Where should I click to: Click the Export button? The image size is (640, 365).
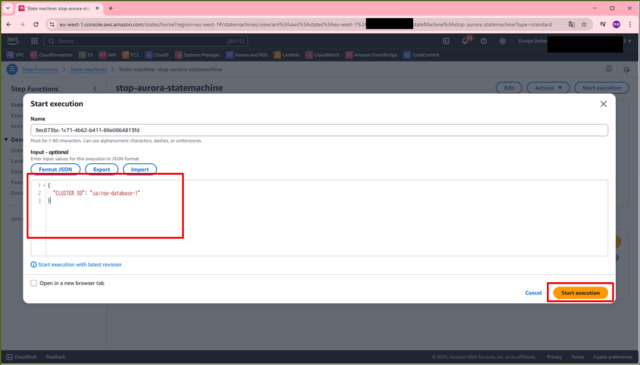[102, 169]
